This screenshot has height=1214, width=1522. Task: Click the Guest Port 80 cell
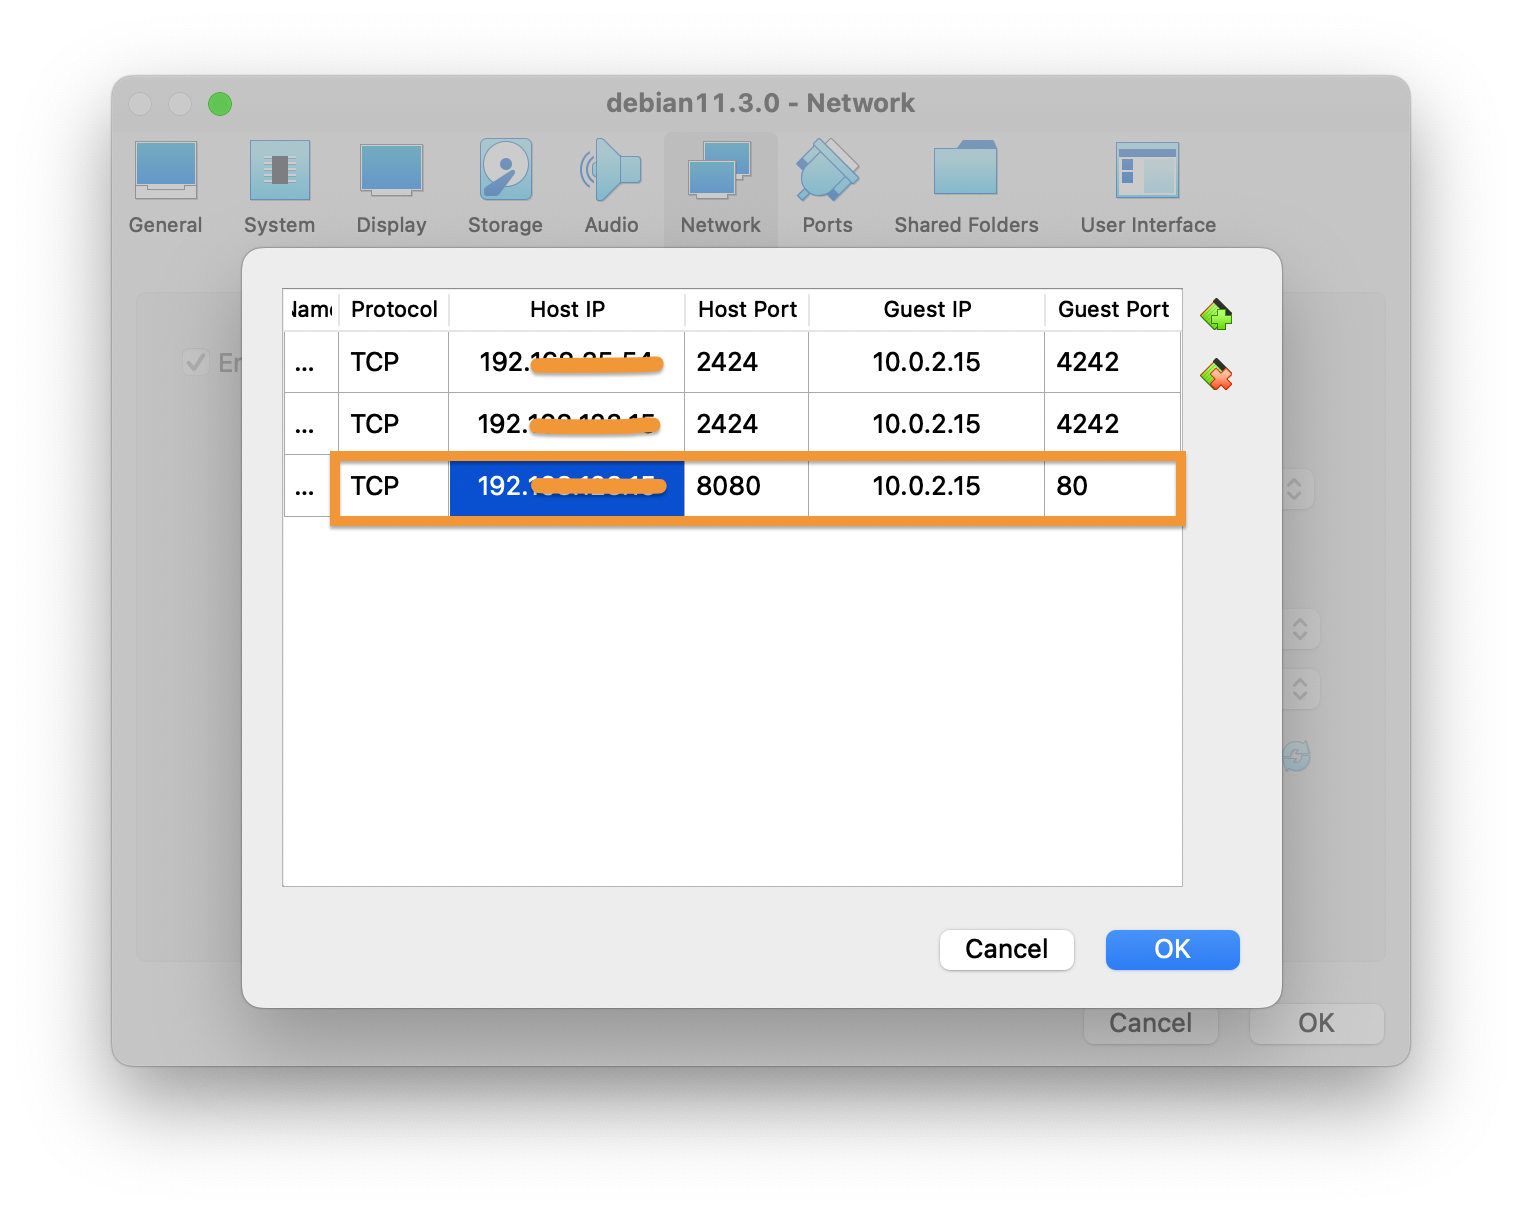[x=1110, y=487]
